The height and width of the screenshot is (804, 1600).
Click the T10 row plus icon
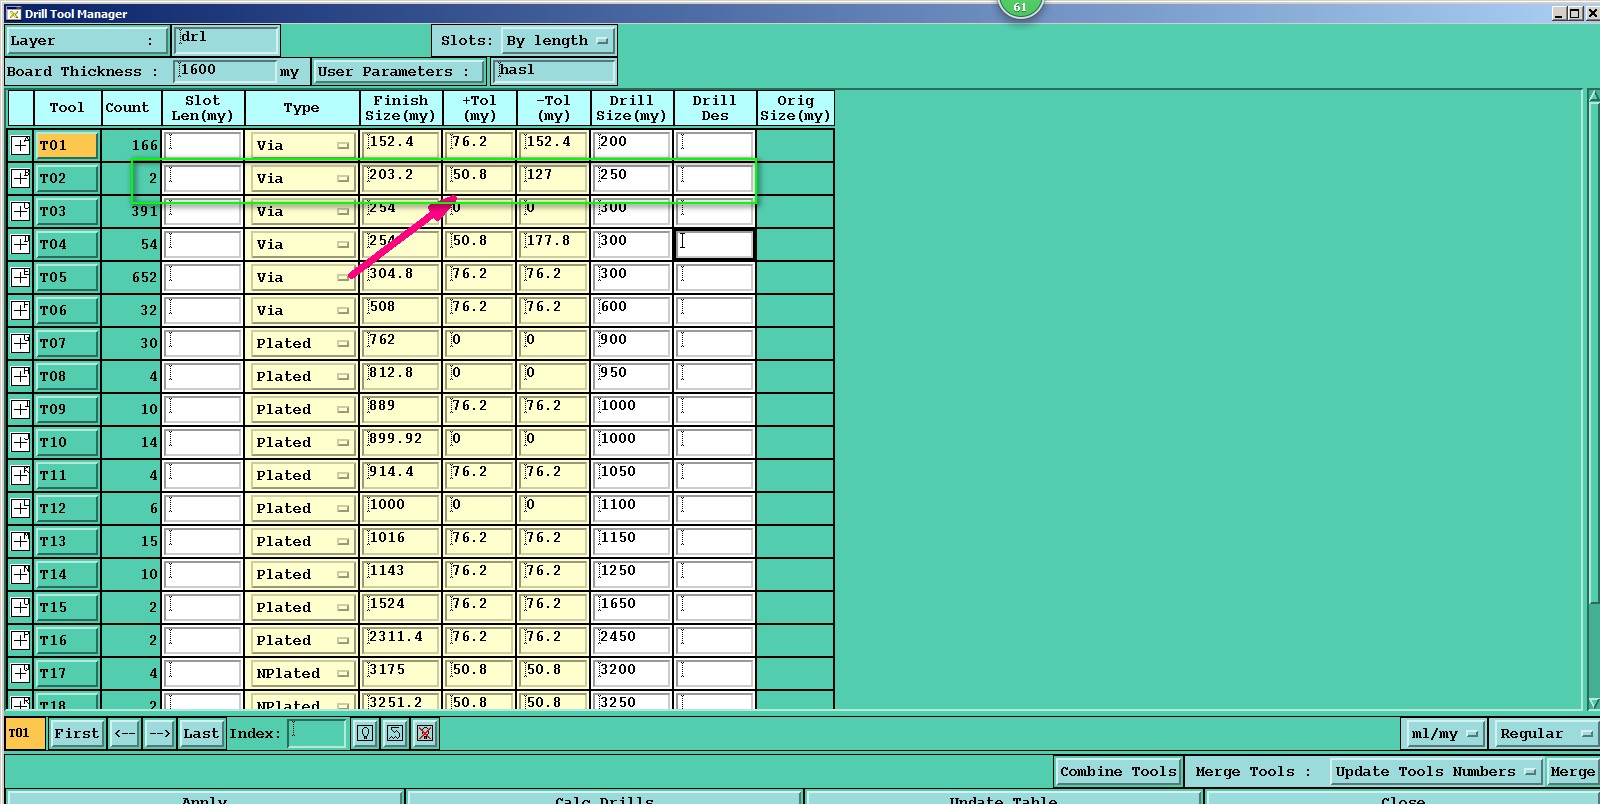click(x=20, y=442)
